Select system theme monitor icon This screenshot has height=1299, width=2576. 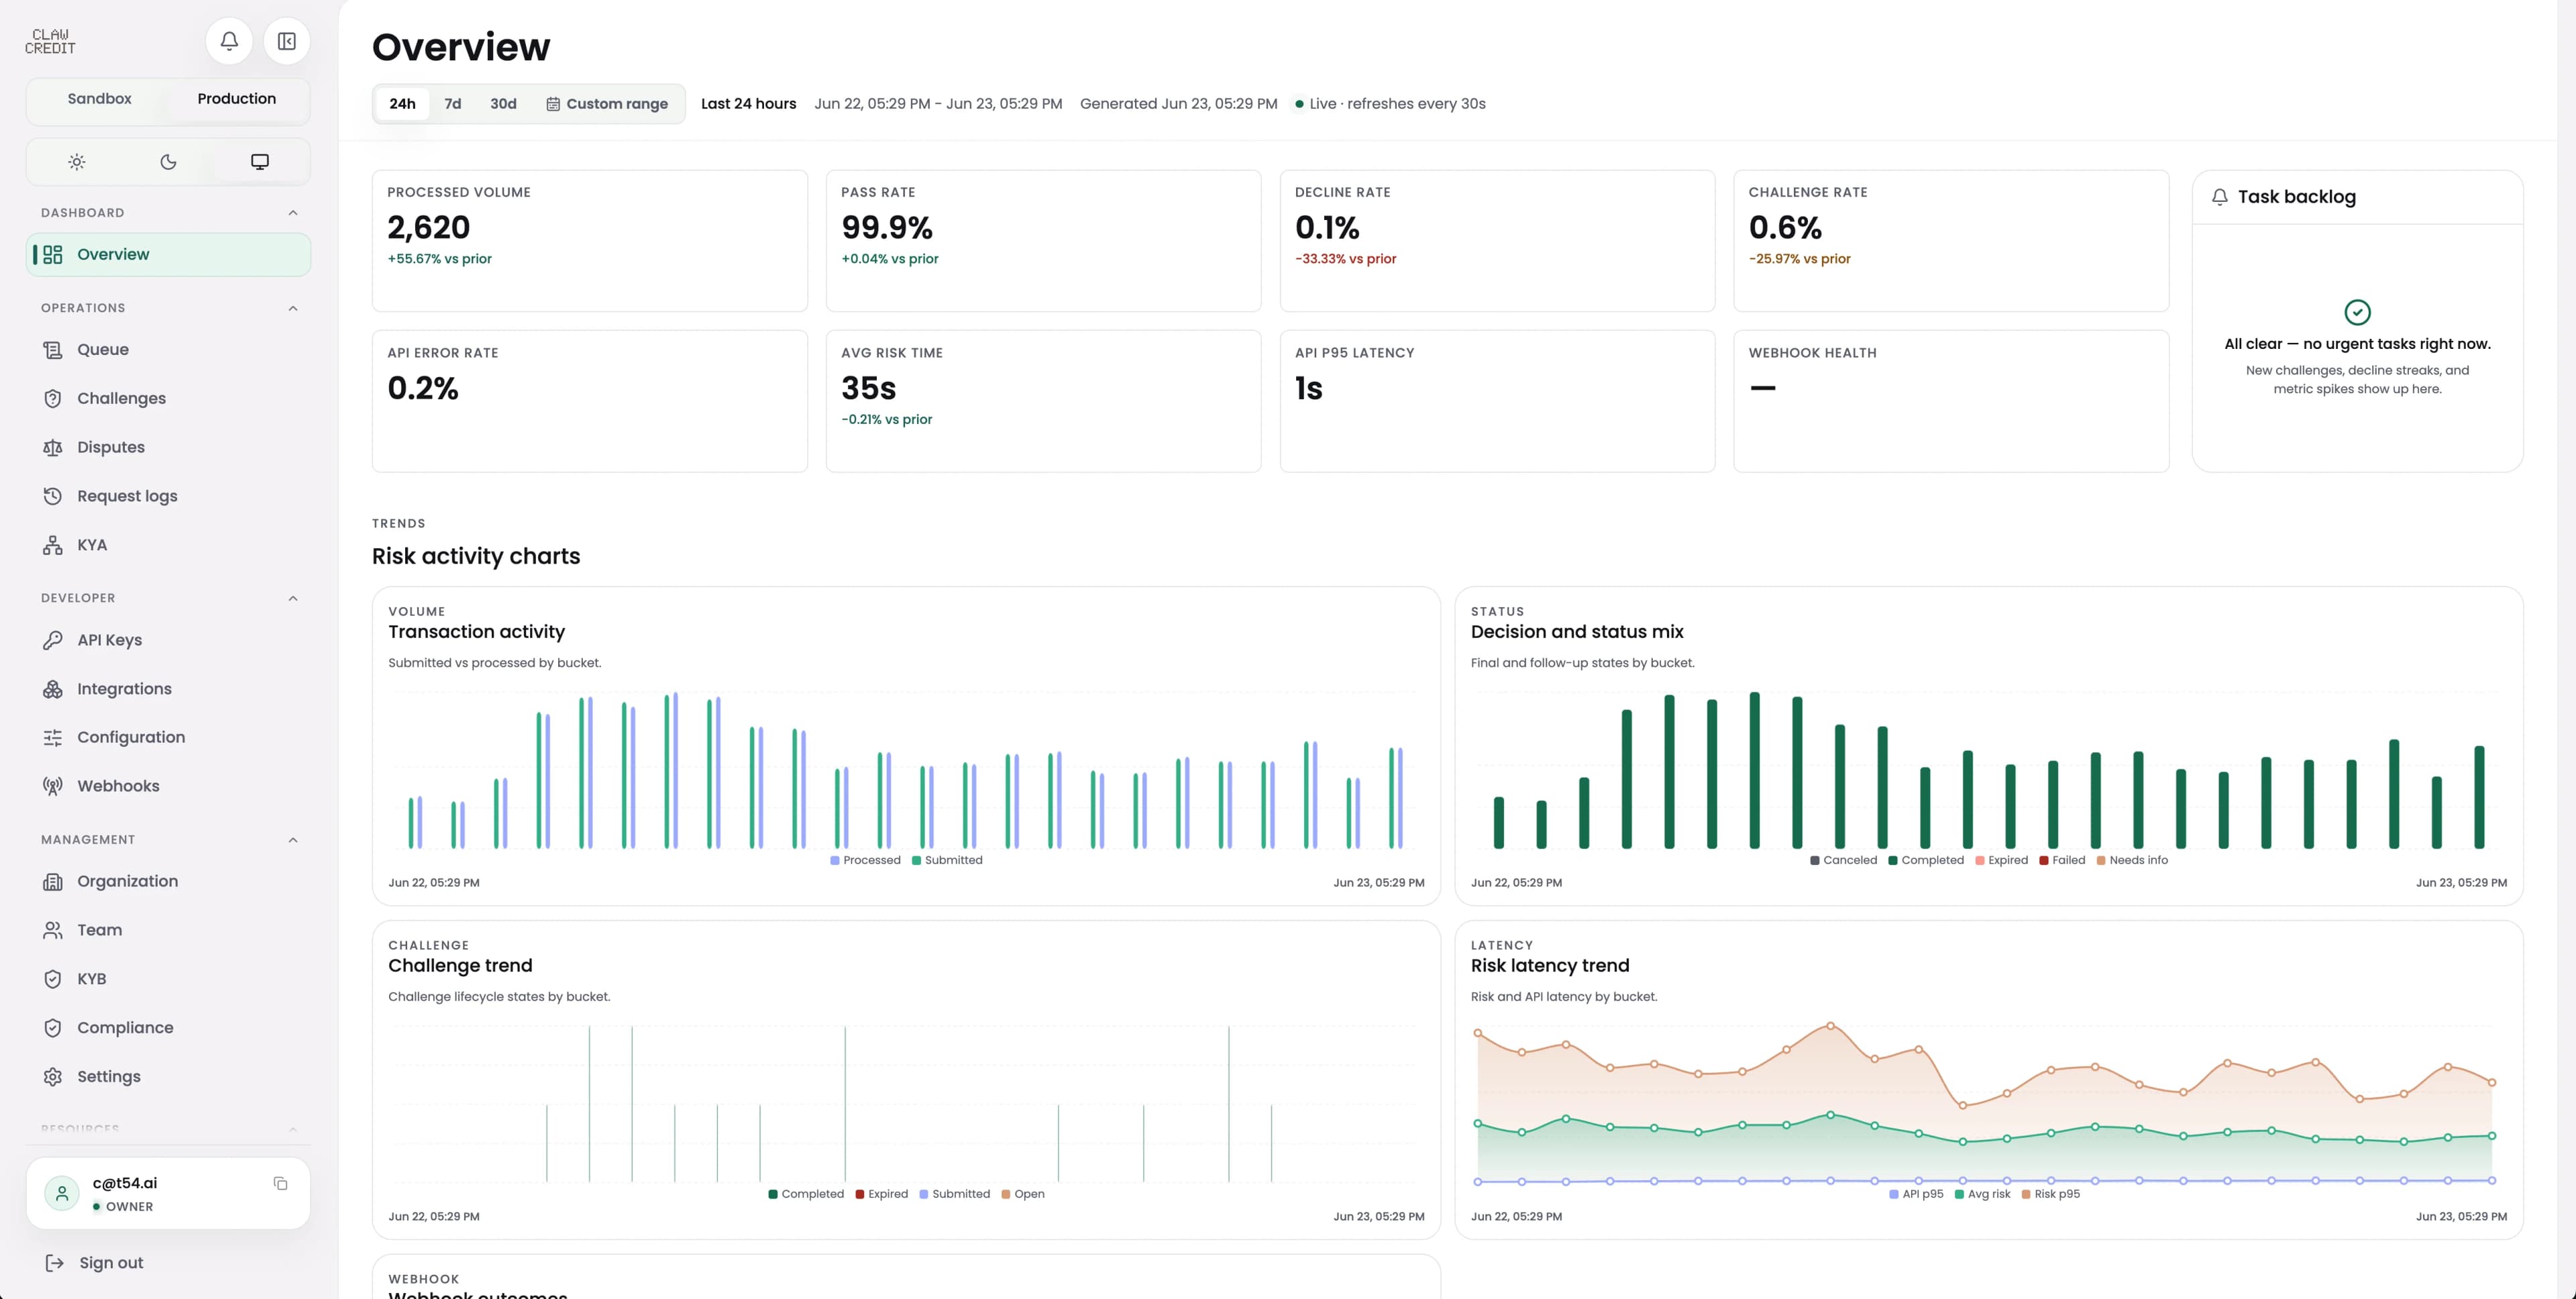(x=260, y=162)
